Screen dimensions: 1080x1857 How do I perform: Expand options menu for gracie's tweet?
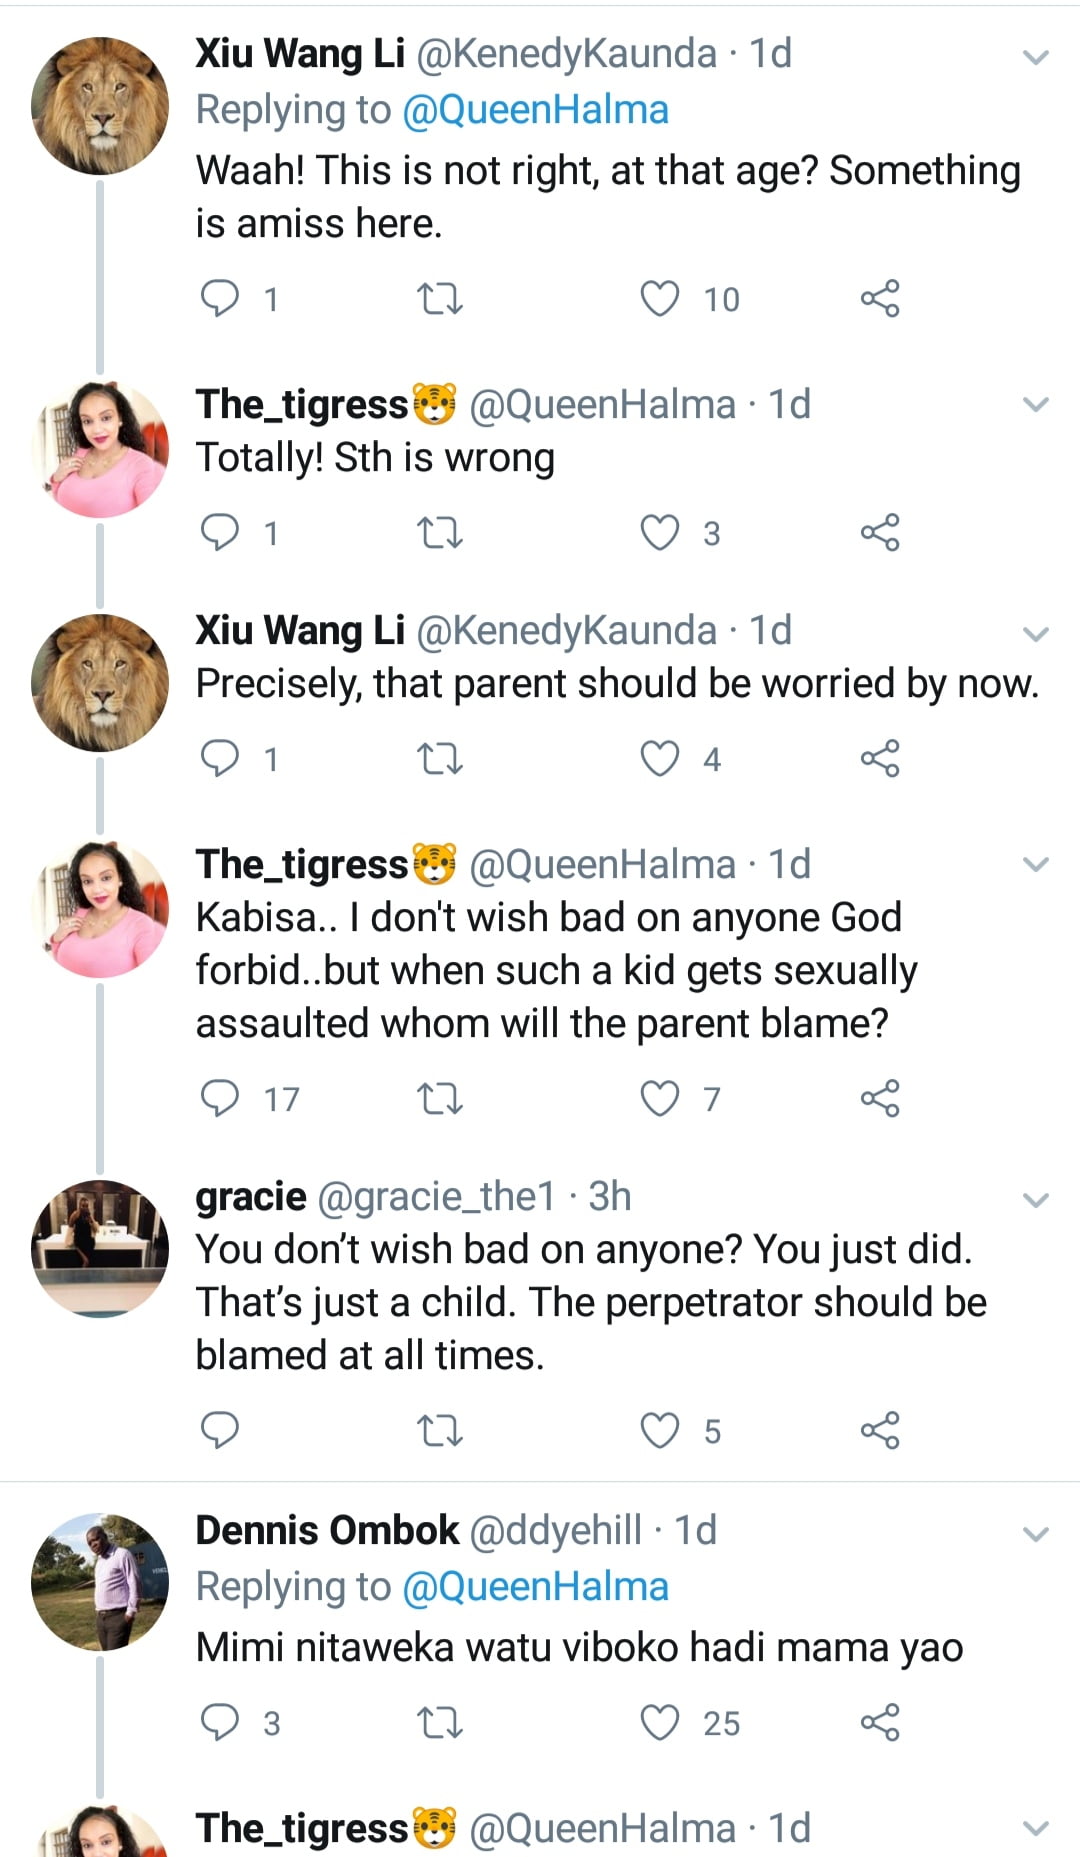(x=1036, y=1199)
